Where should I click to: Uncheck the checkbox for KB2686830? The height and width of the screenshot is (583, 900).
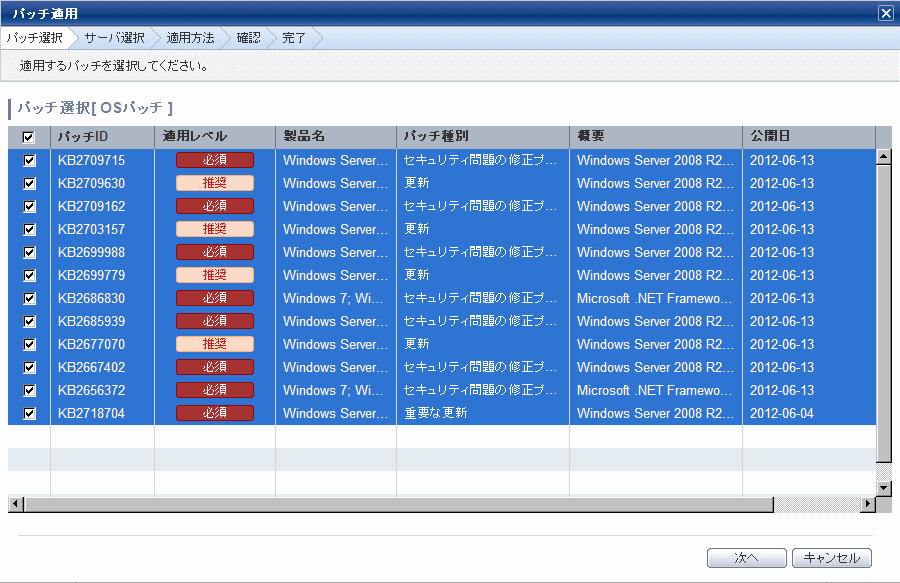29,298
